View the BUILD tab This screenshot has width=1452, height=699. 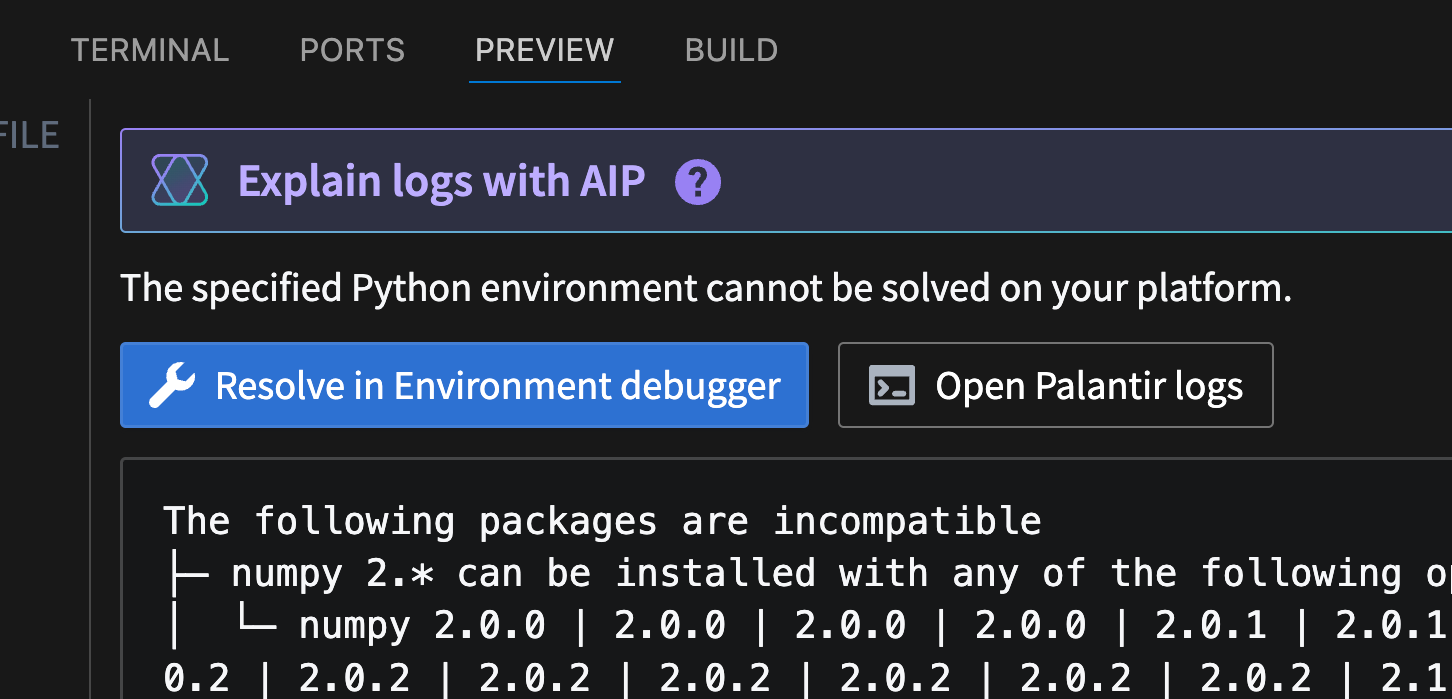731,50
